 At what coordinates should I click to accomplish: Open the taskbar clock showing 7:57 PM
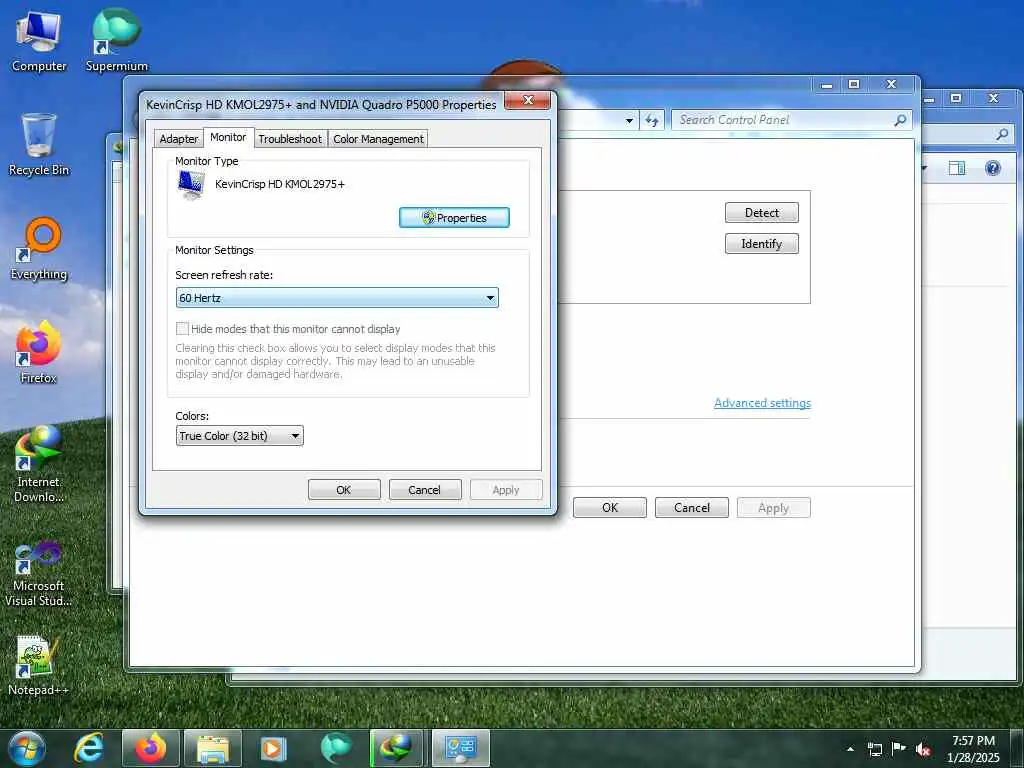point(973,749)
